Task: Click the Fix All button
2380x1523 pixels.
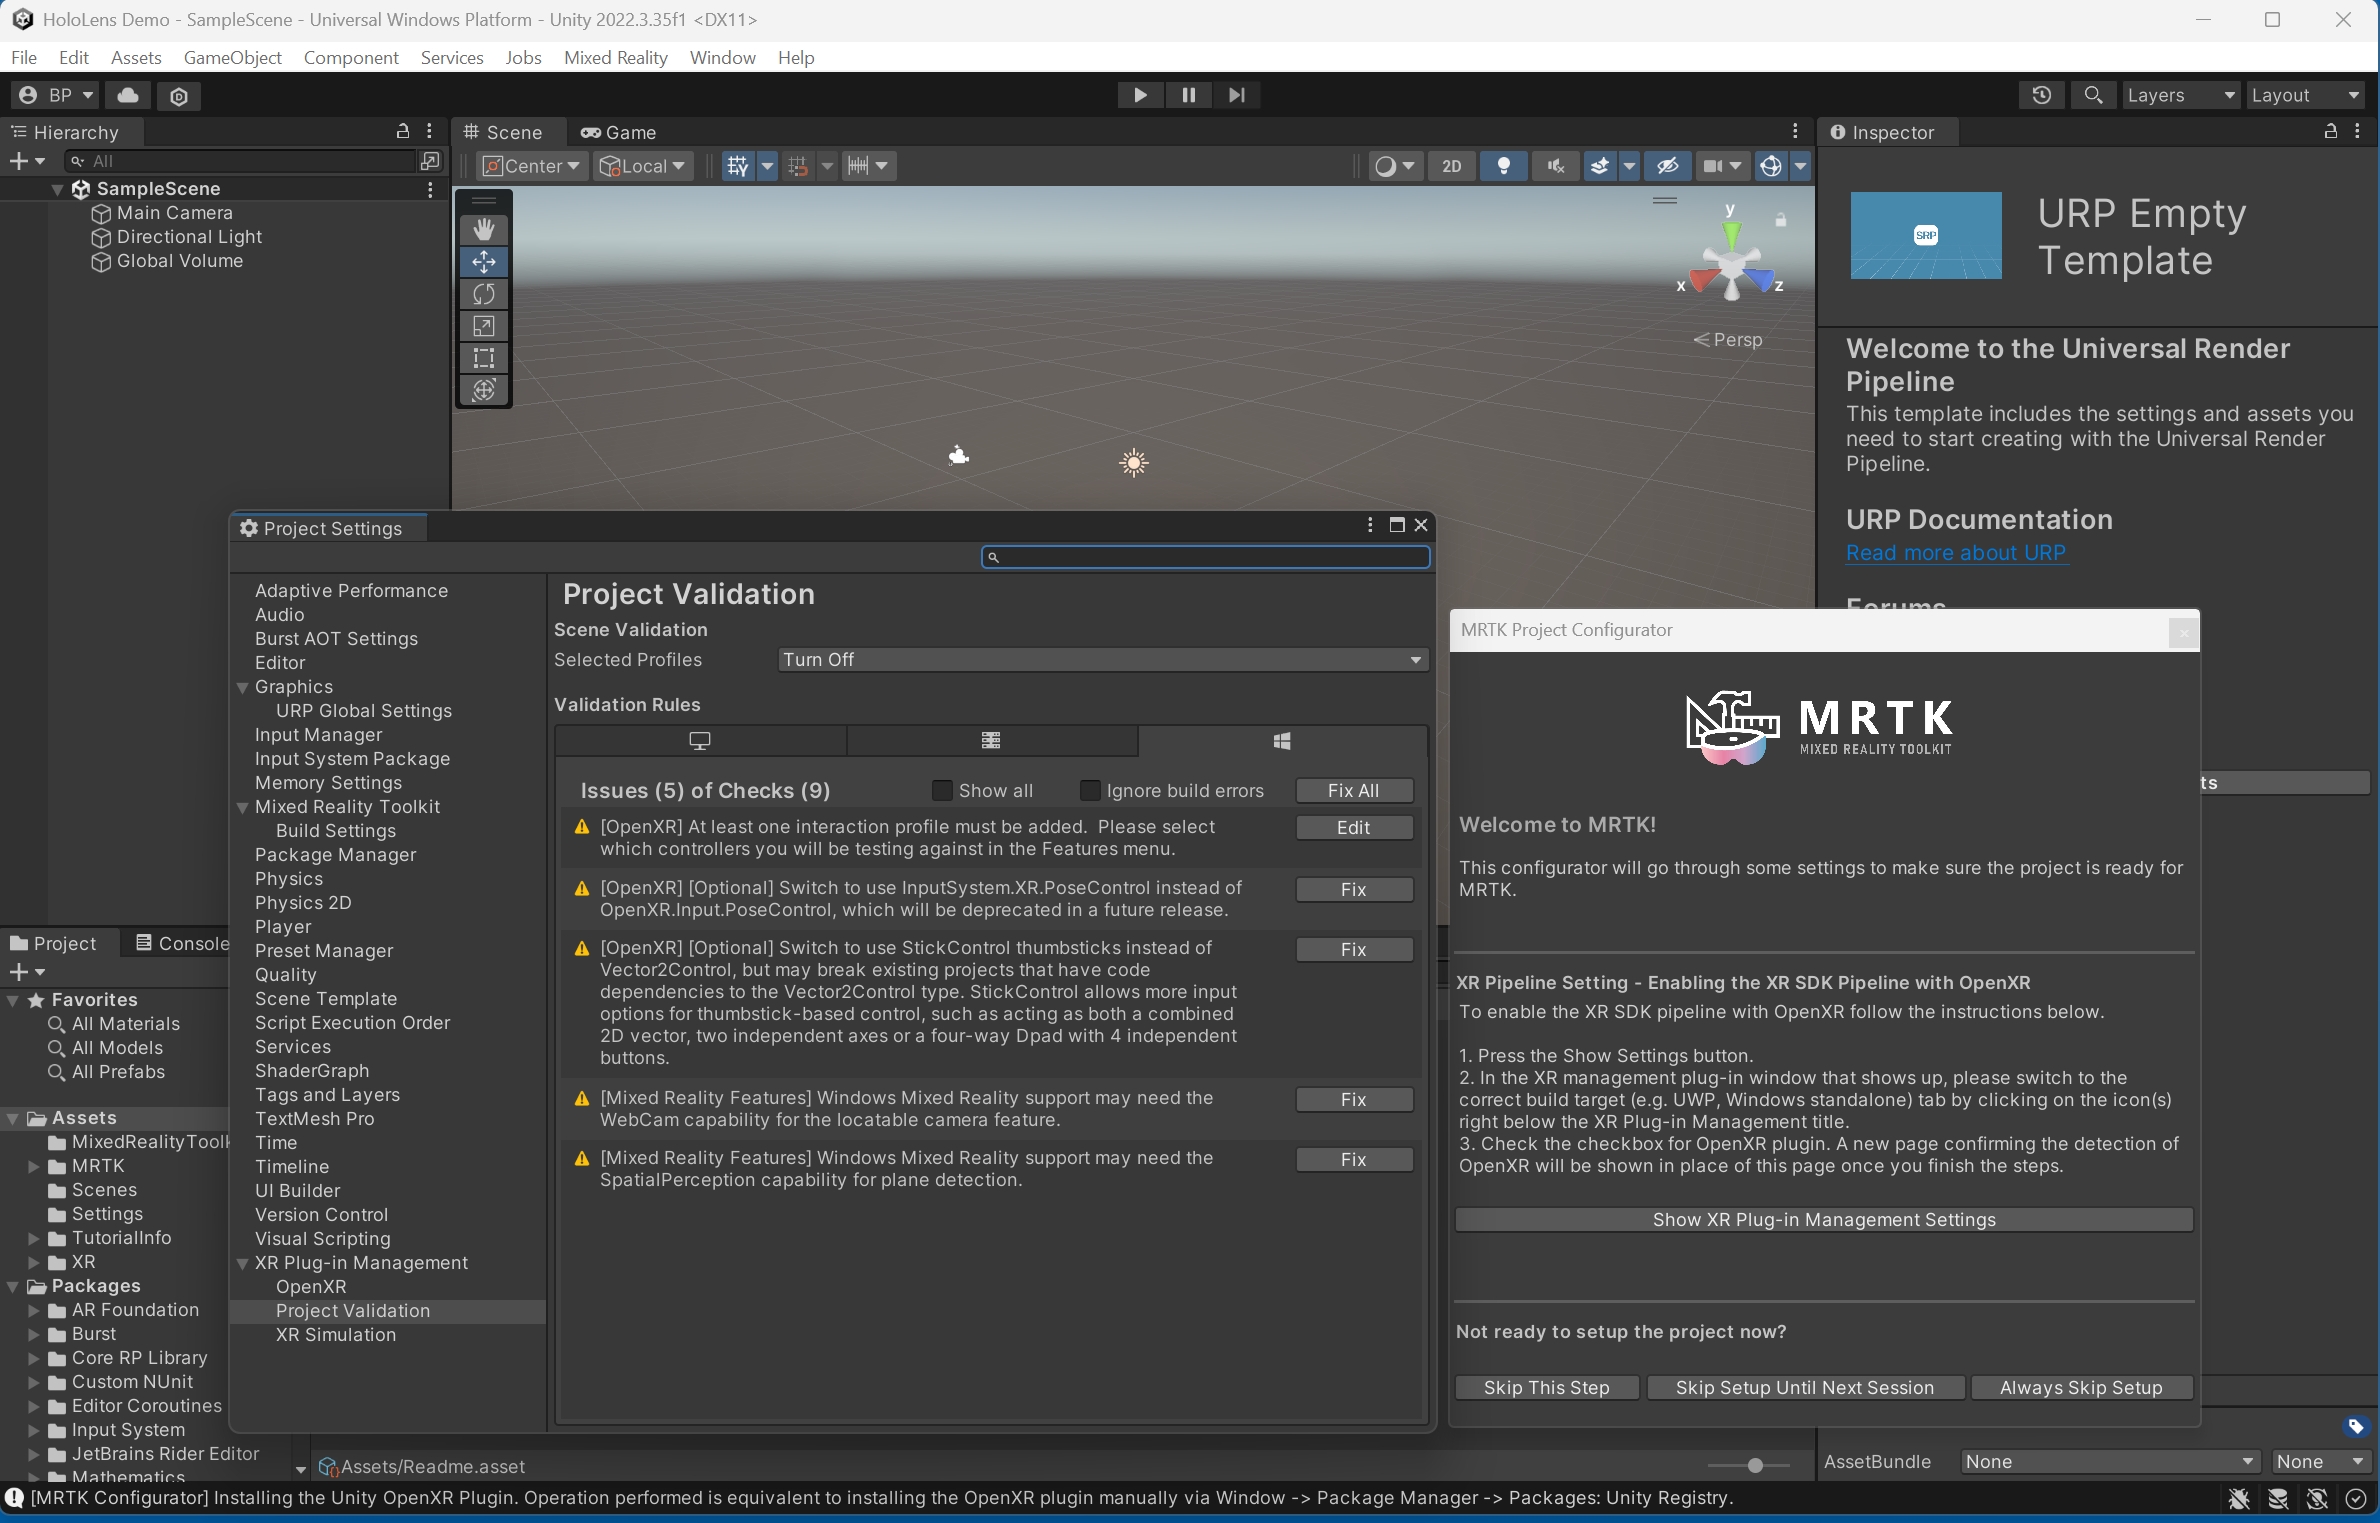Action: [x=1353, y=791]
